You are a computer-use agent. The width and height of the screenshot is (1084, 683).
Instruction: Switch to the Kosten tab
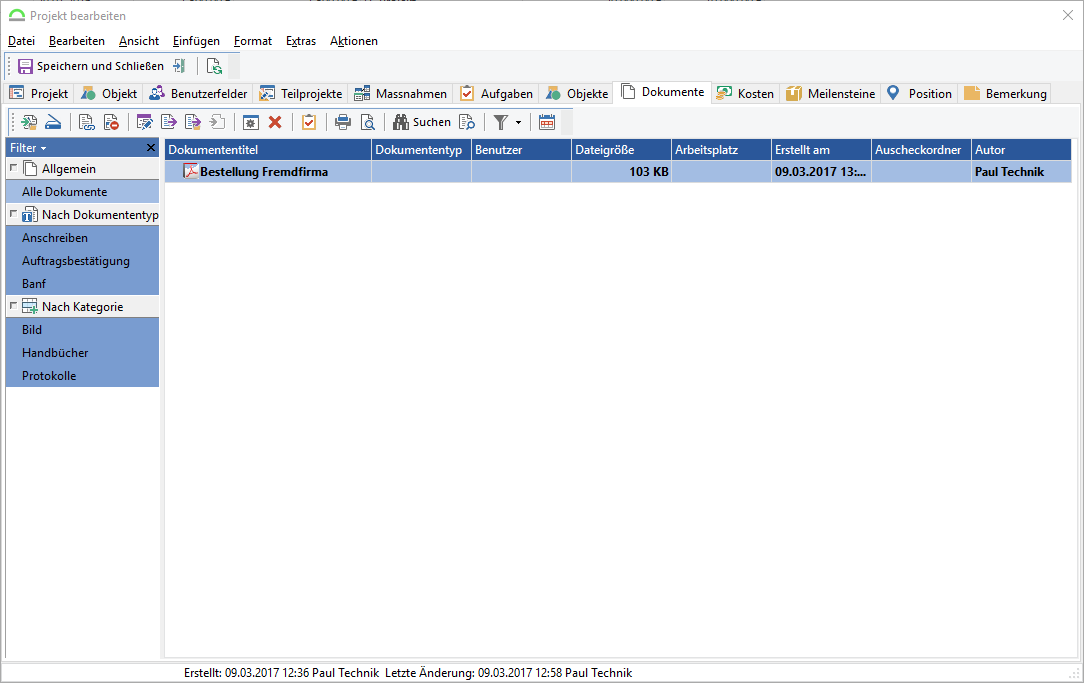[745, 93]
